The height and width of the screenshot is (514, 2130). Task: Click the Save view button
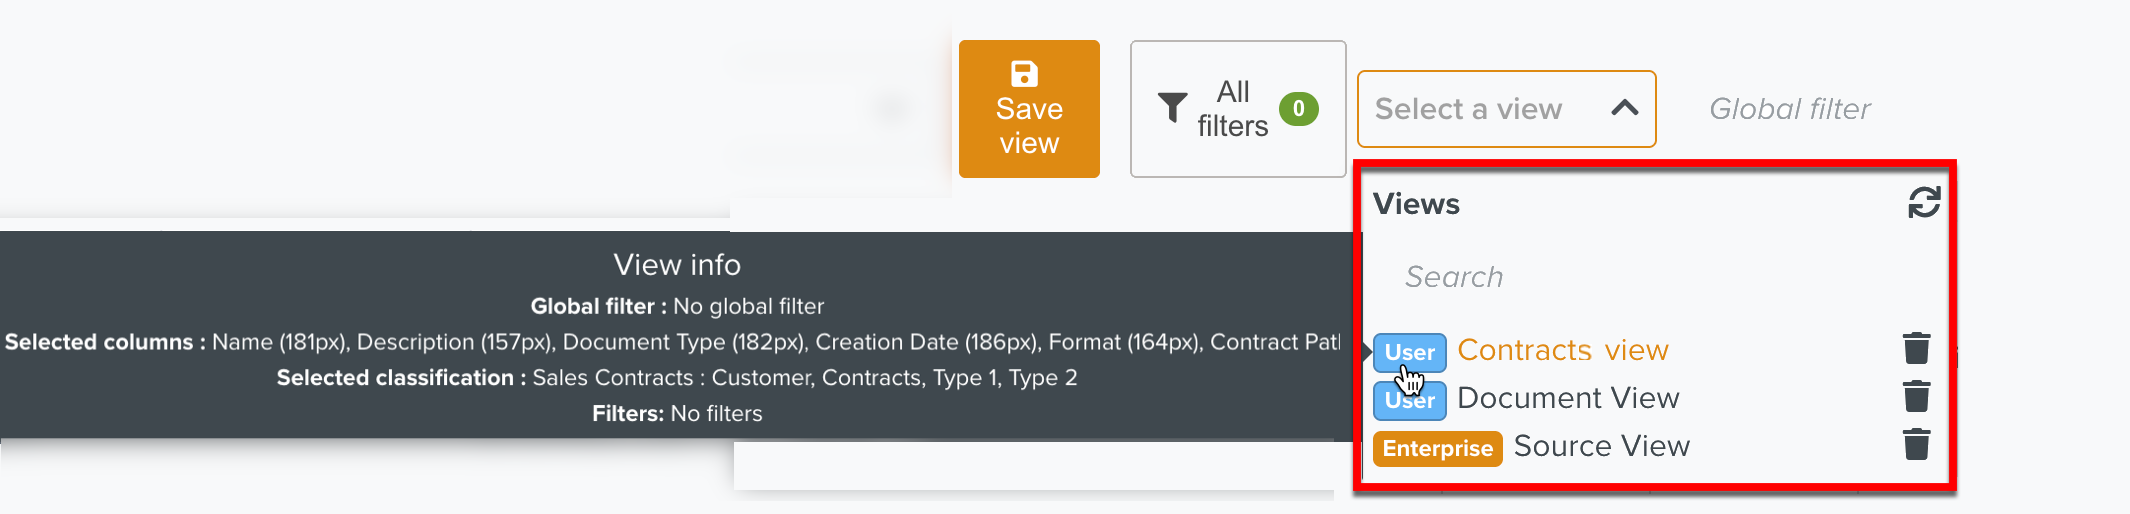[1029, 109]
